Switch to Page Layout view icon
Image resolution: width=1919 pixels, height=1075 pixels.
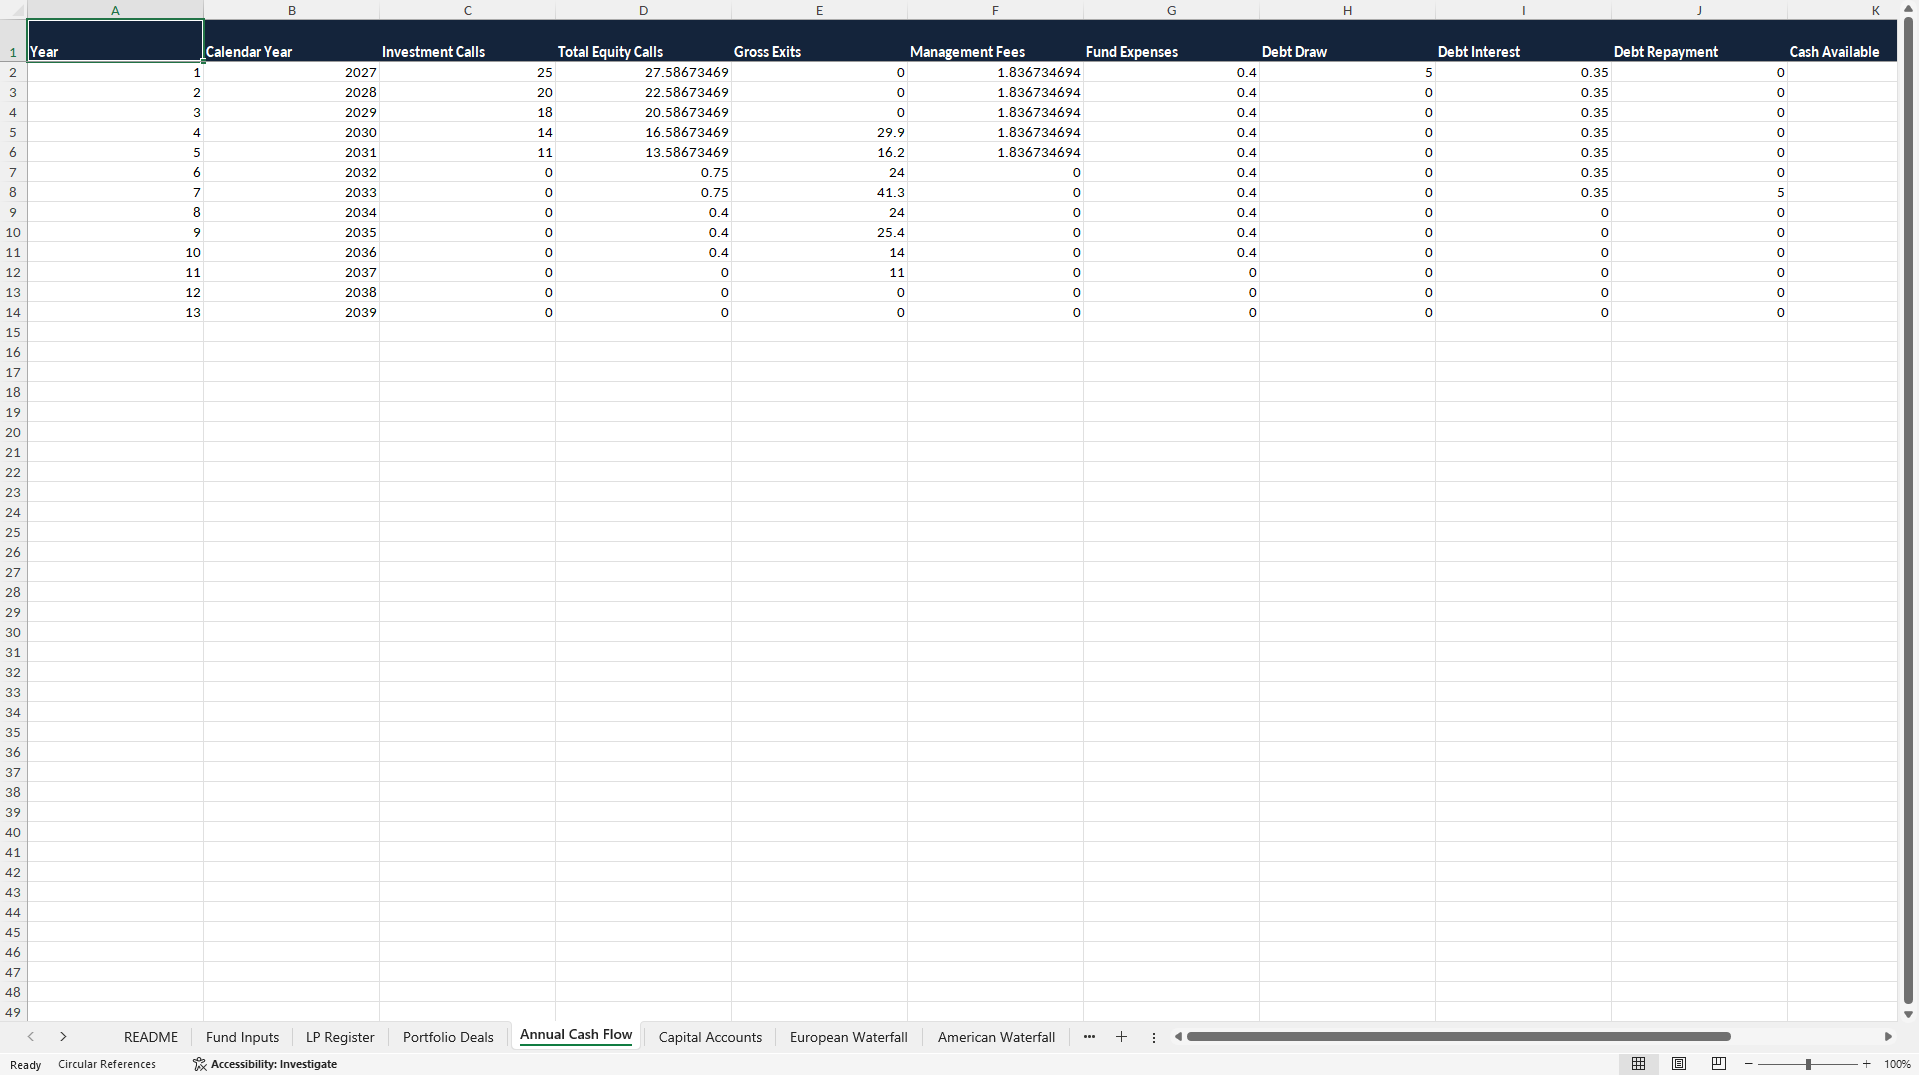[x=1679, y=1064]
